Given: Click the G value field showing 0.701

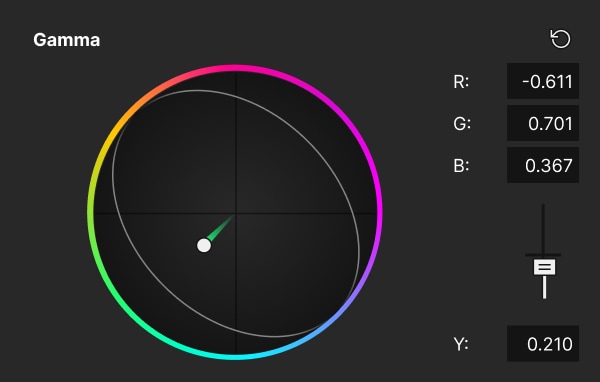Looking at the screenshot, I should click(x=543, y=123).
